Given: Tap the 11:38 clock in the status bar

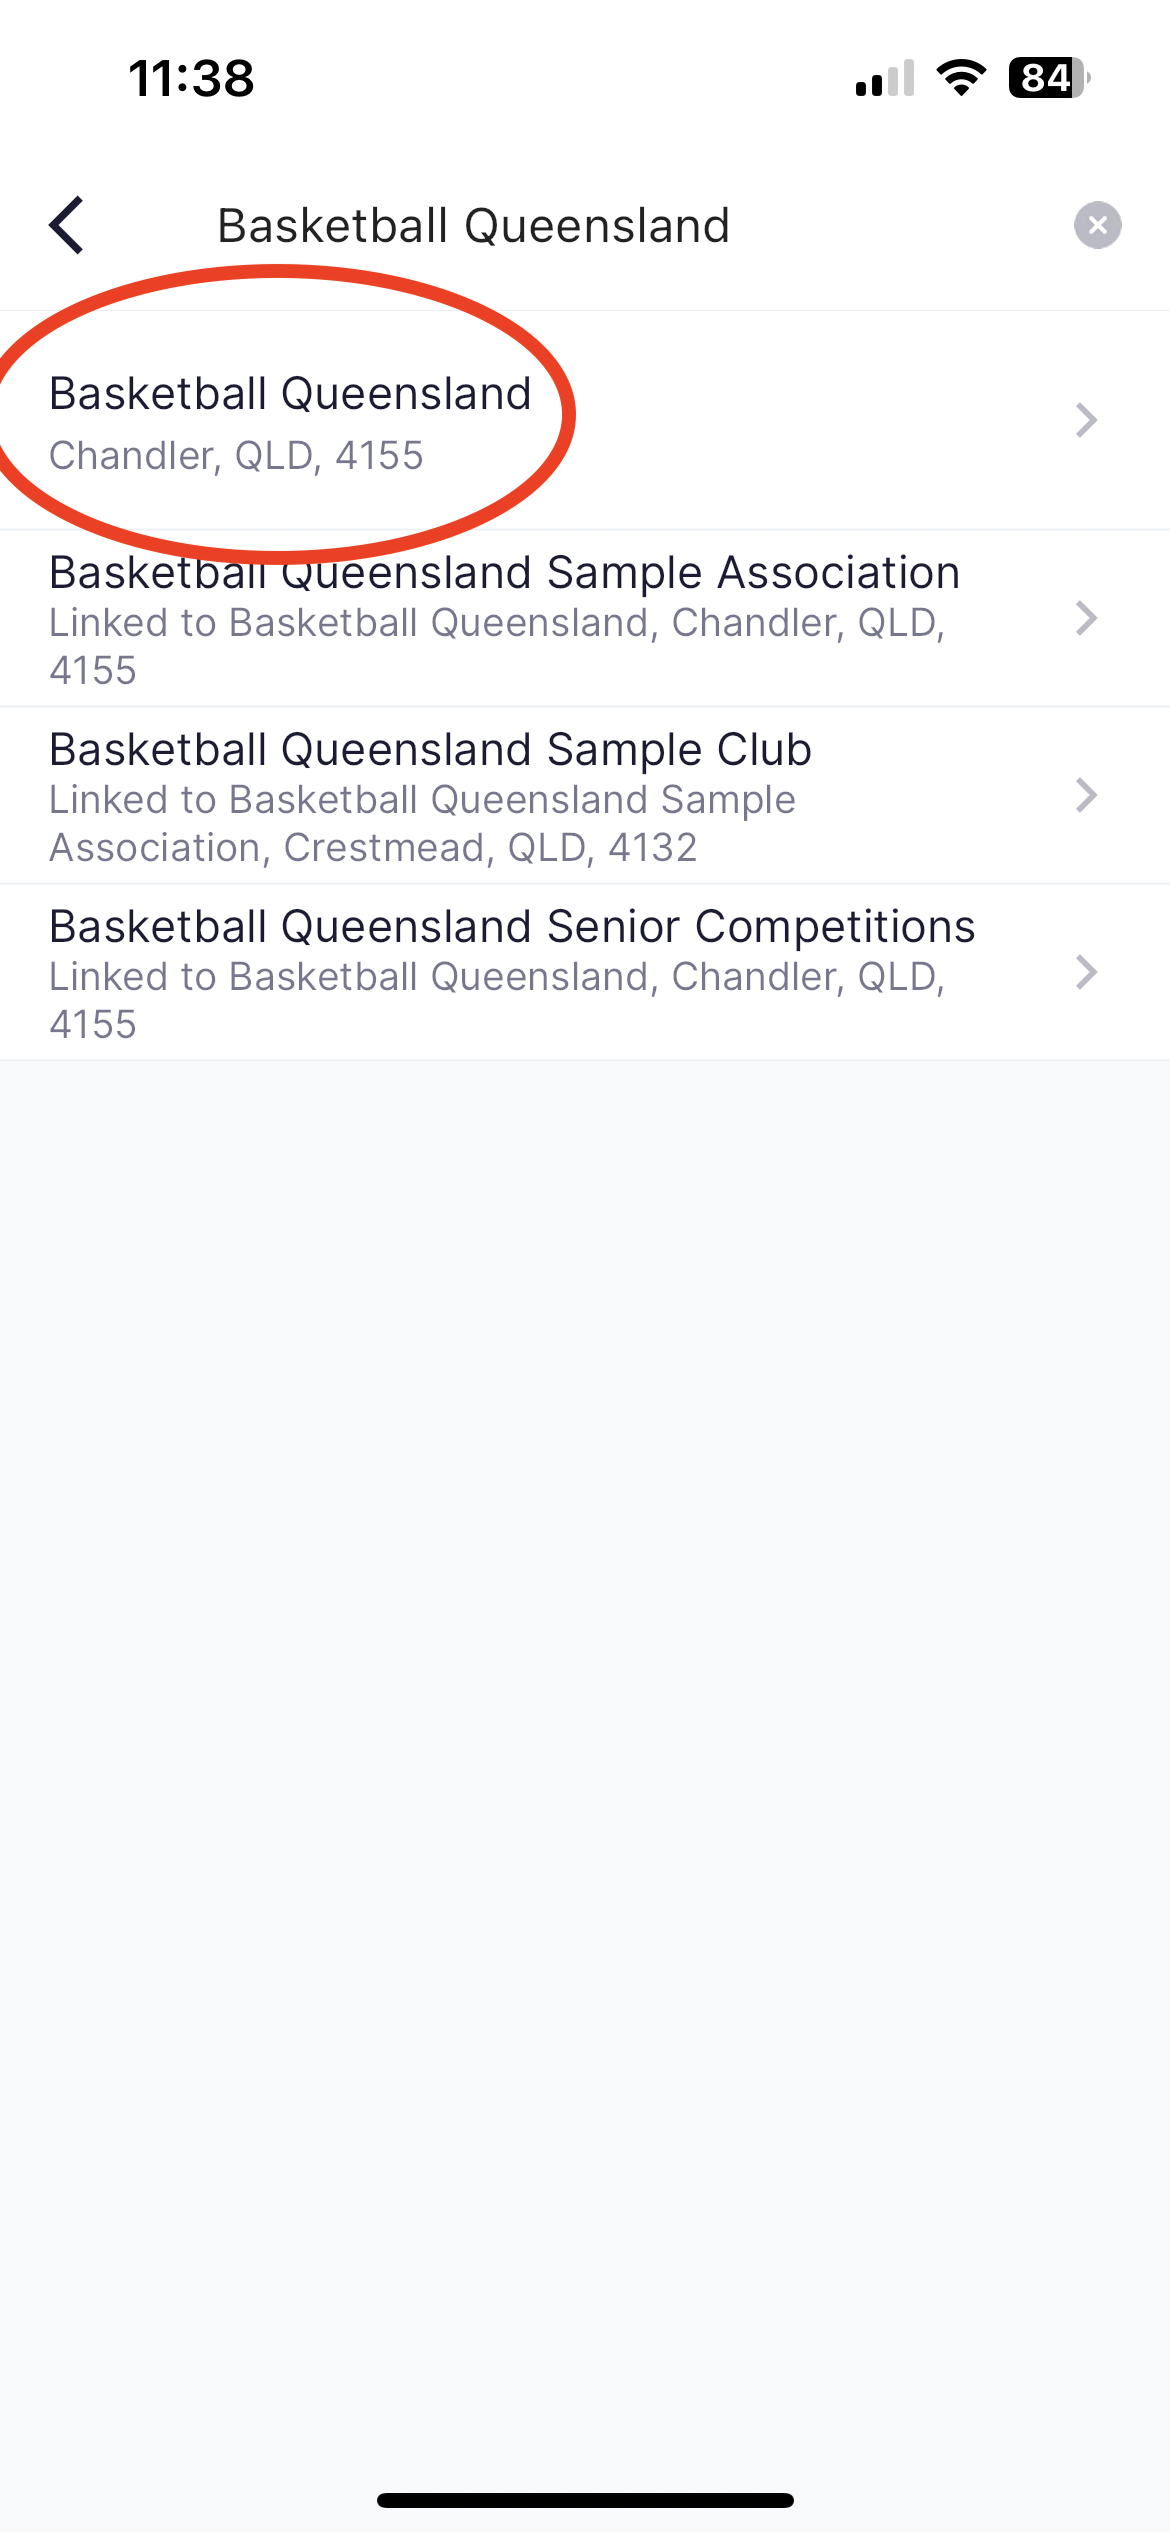Looking at the screenshot, I should click(x=192, y=78).
